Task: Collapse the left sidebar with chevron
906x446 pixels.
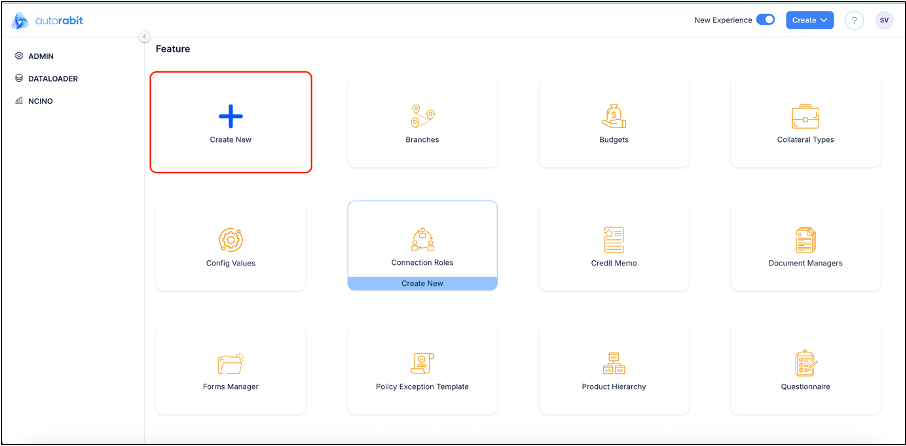Action: tap(144, 37)
